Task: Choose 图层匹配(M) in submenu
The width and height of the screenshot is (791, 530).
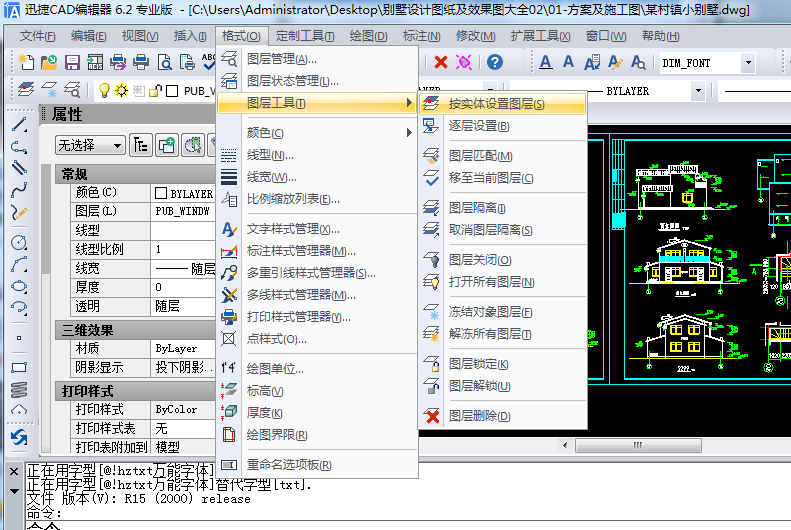Action: [x=502, y=156]
